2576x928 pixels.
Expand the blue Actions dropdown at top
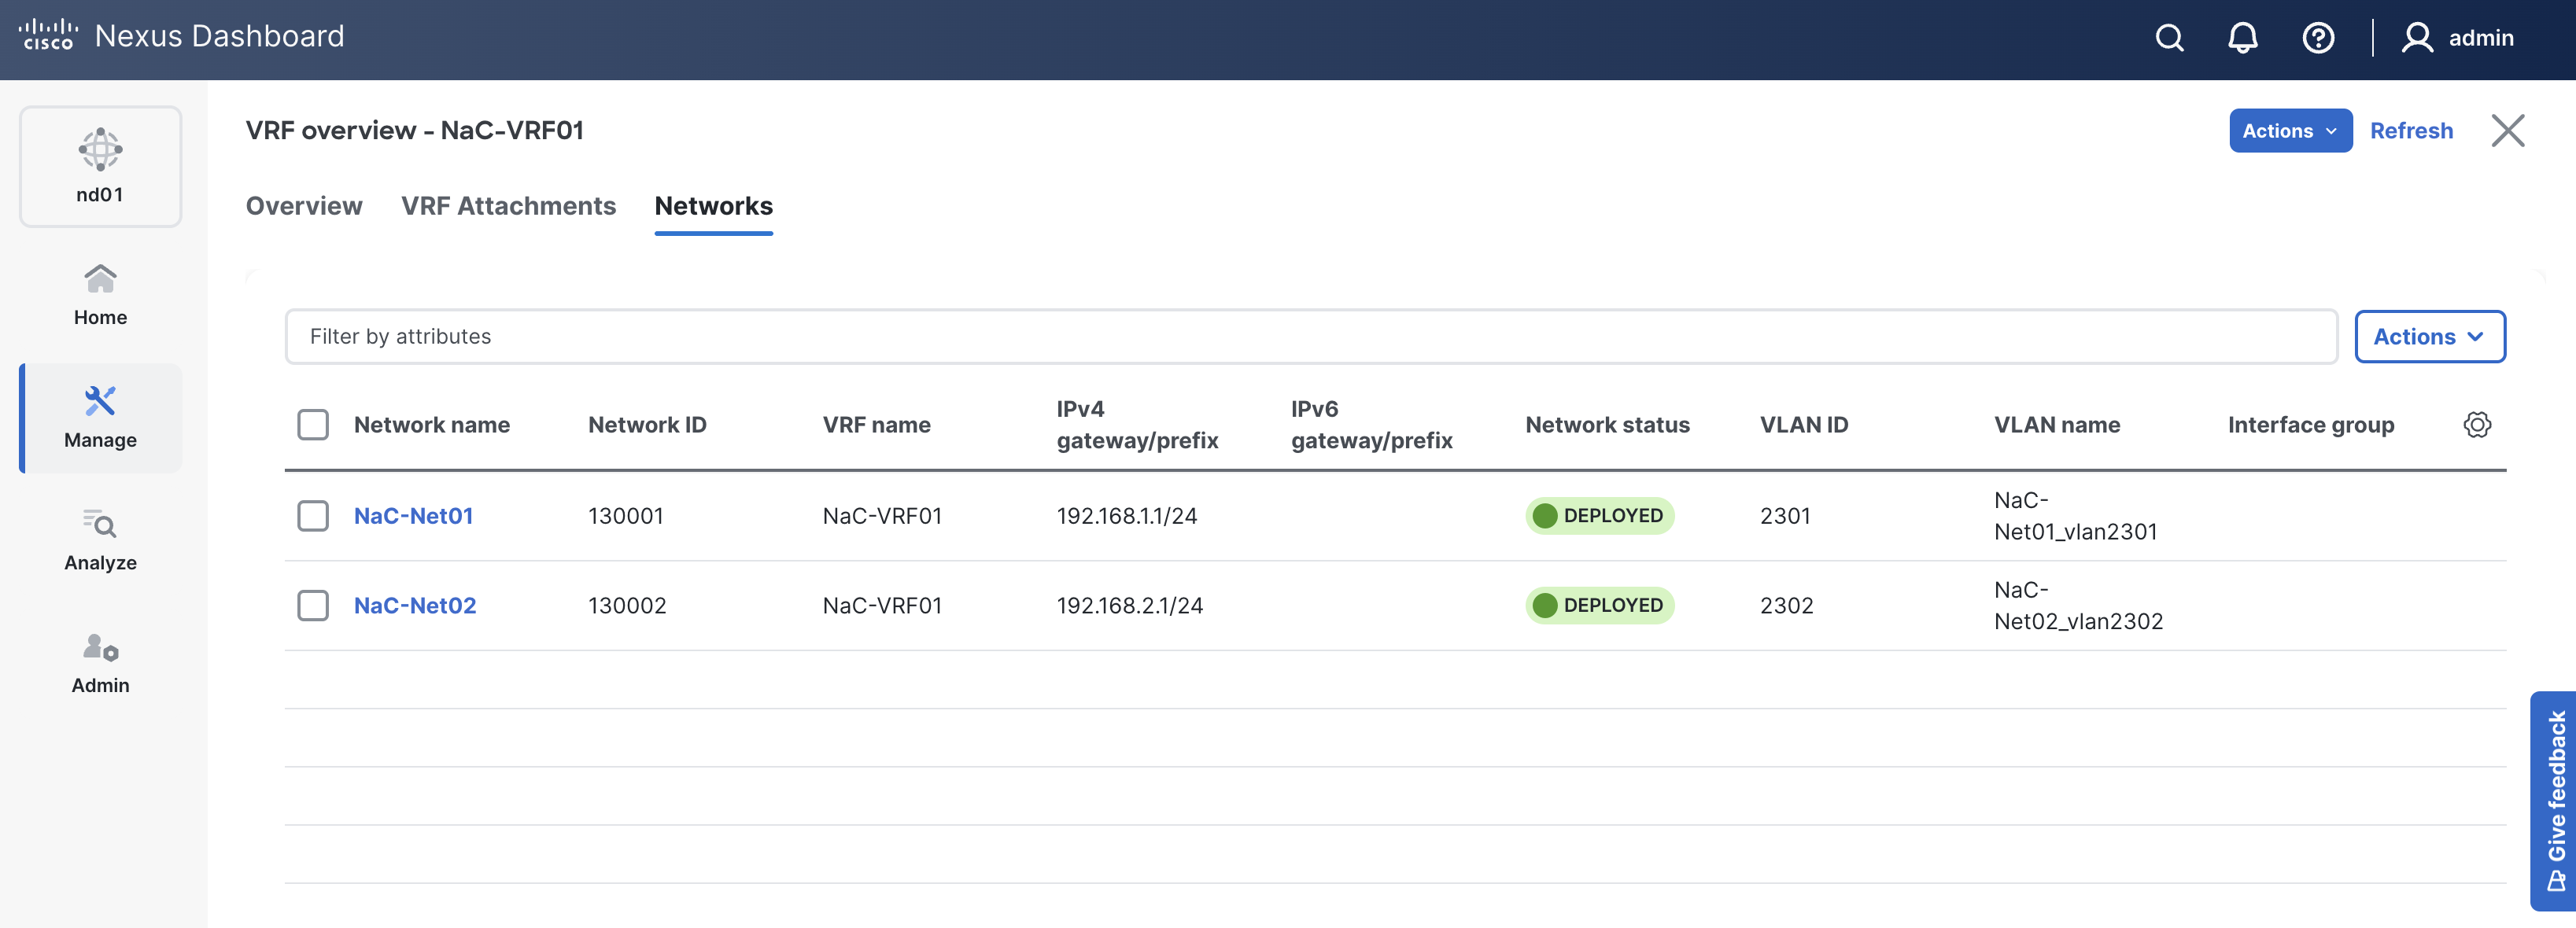coord(2289,131)
